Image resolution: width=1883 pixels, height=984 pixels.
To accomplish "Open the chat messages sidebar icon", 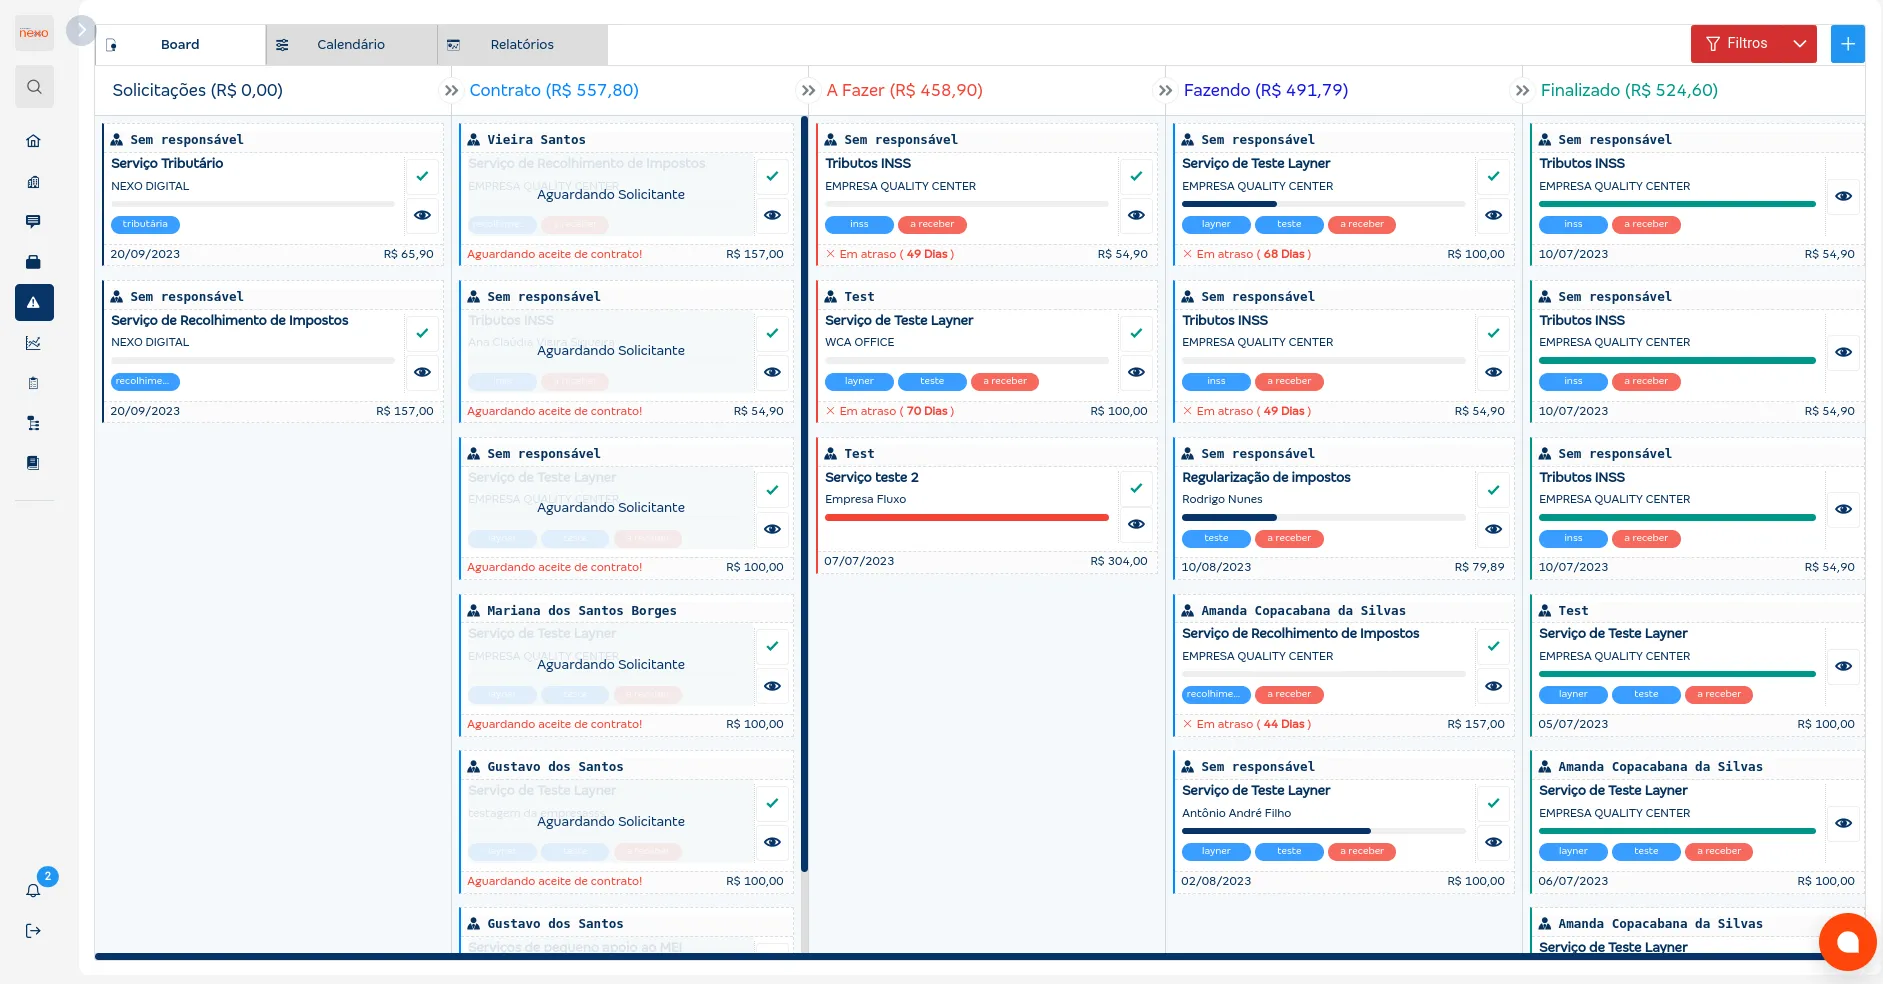I will click(33, 221).
